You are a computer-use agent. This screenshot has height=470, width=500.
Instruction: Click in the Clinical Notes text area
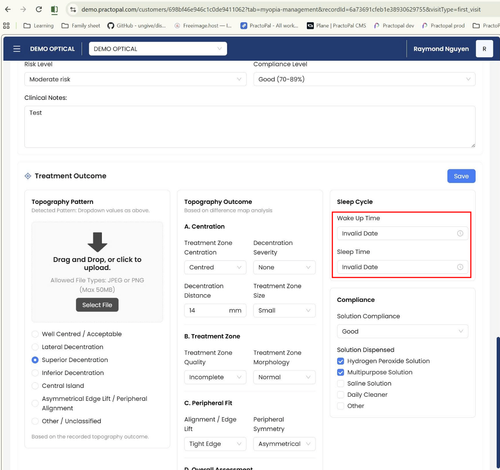point(250,127)
